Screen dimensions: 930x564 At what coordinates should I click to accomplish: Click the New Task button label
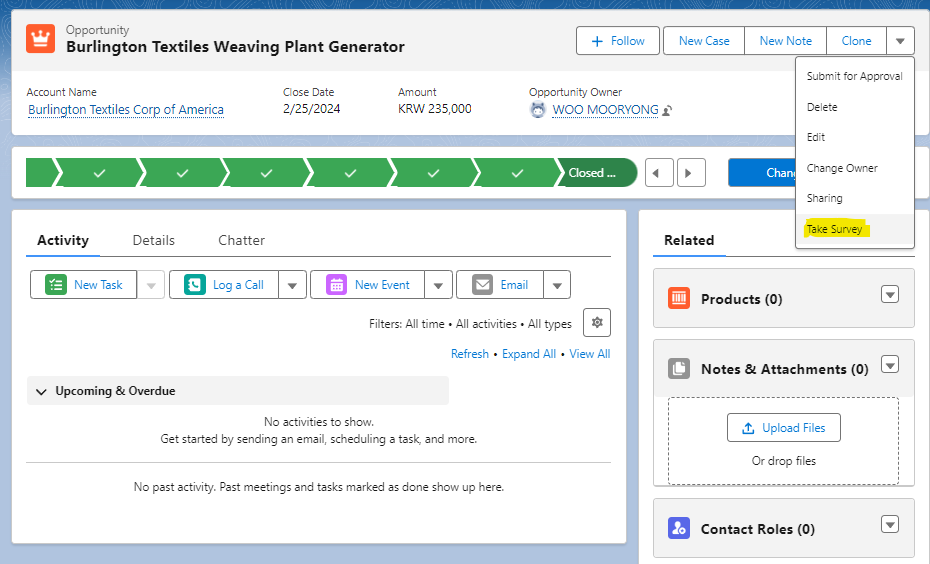click(98, 285)
